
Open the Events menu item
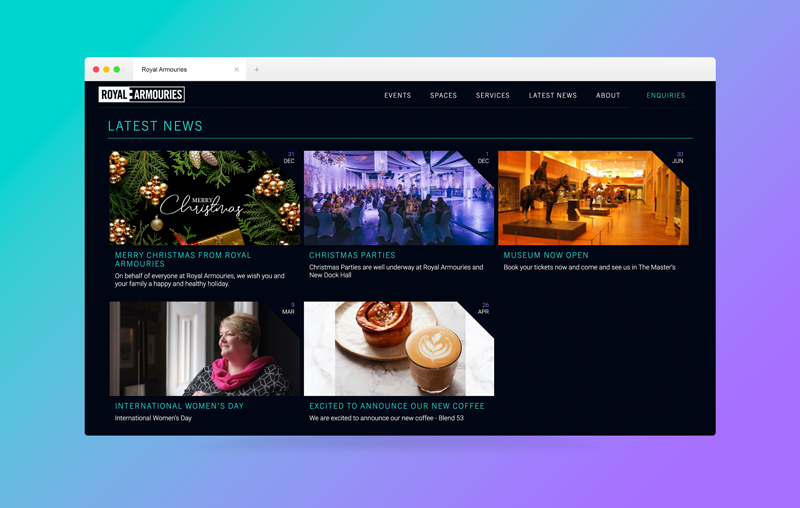397,95
